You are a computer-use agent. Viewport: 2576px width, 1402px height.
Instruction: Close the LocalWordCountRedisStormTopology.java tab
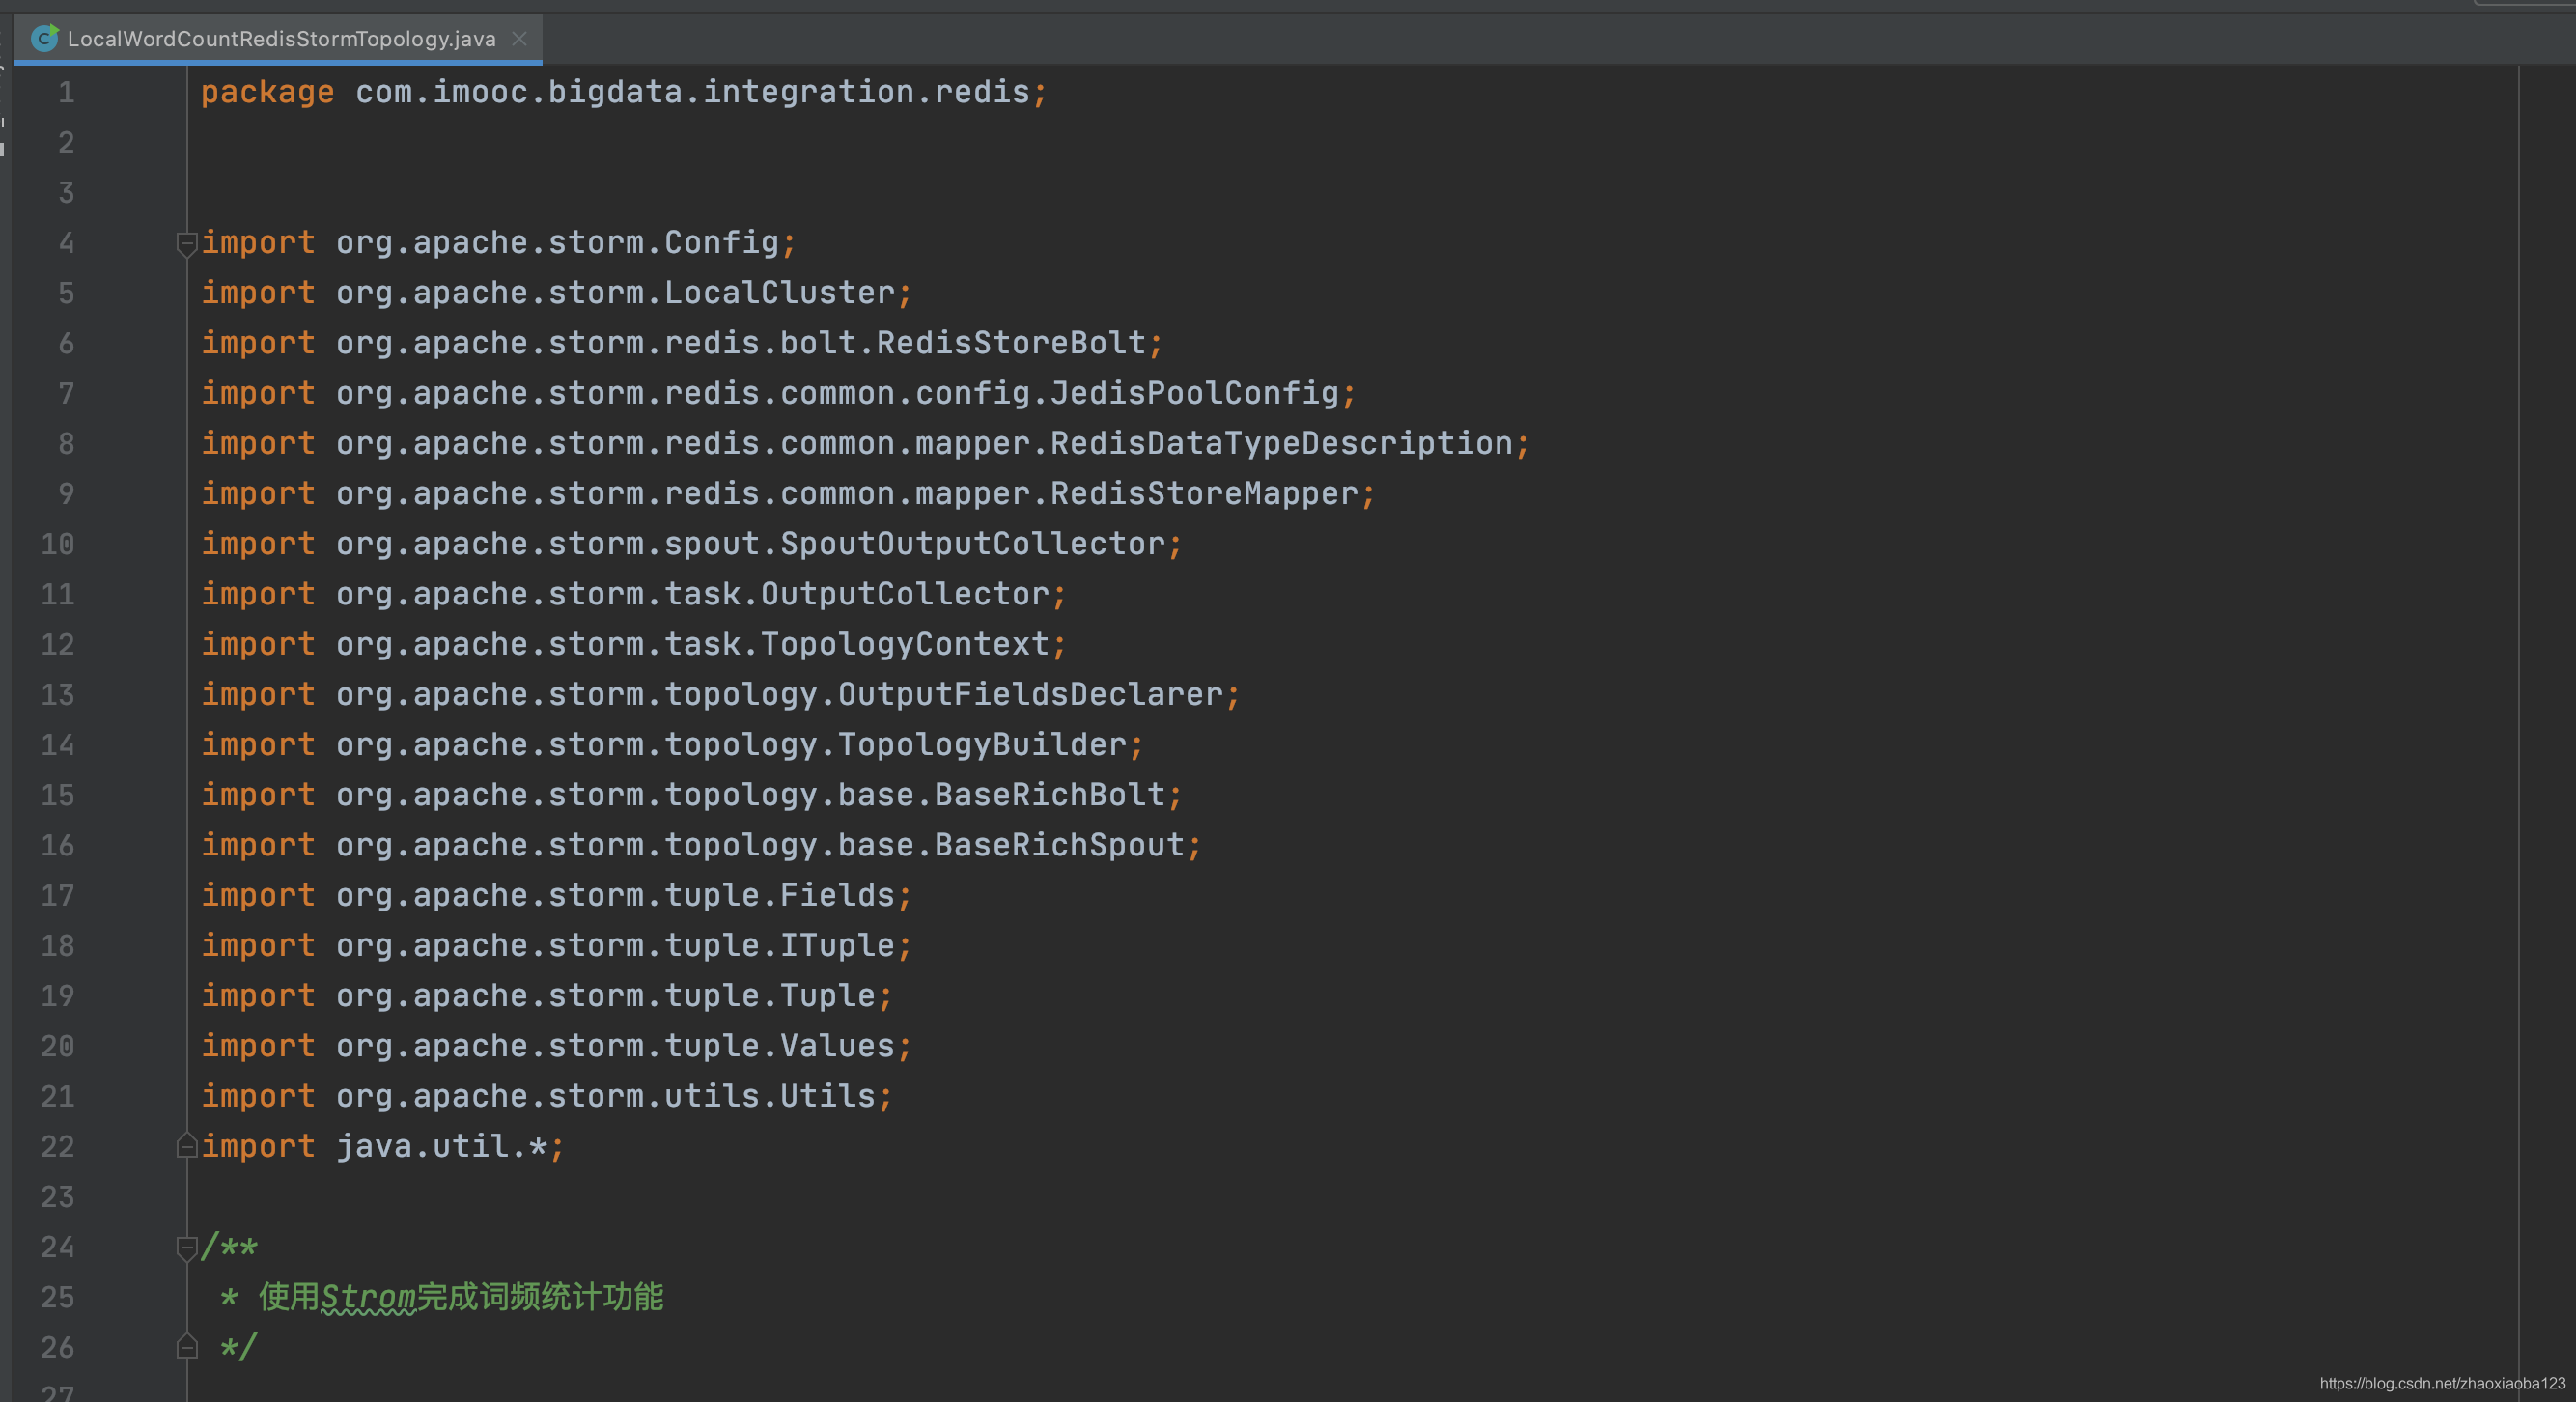(x=519, y=39)
